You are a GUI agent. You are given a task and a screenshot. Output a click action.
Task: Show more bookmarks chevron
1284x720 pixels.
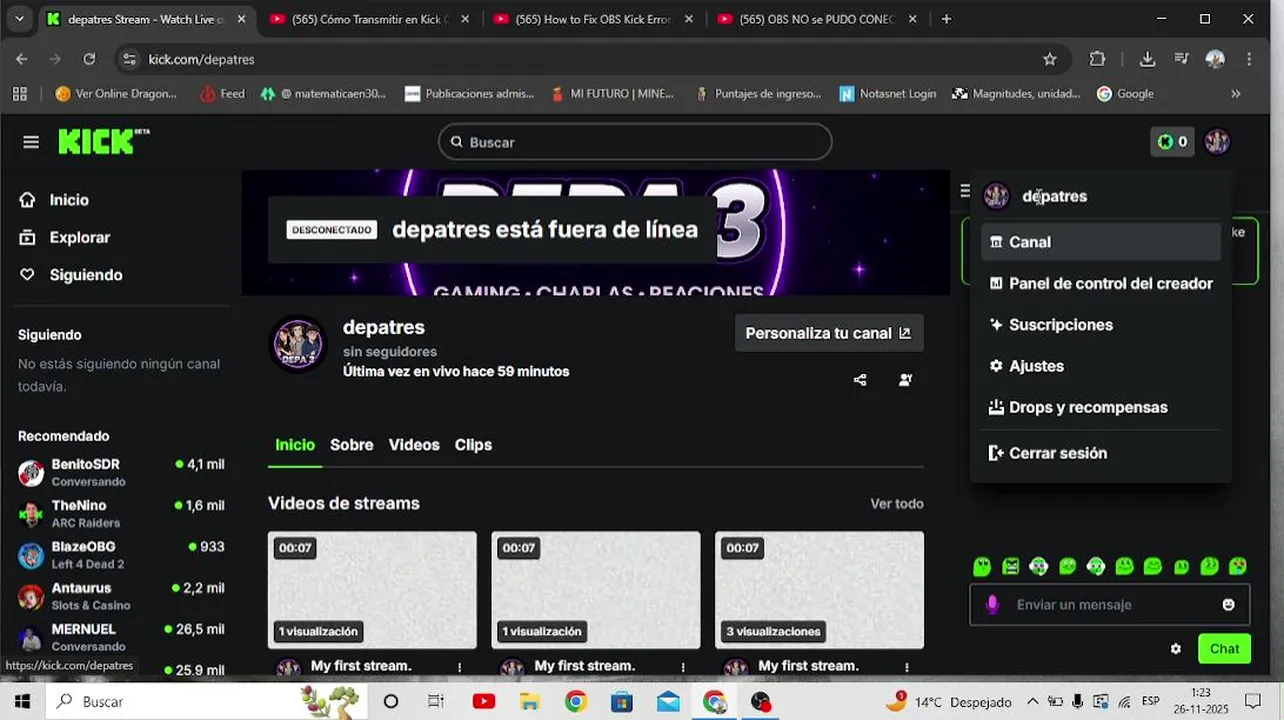1236,94
